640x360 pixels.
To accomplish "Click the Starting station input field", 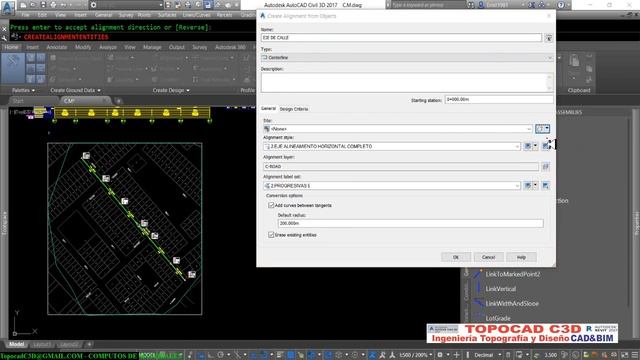I will 499,100.
